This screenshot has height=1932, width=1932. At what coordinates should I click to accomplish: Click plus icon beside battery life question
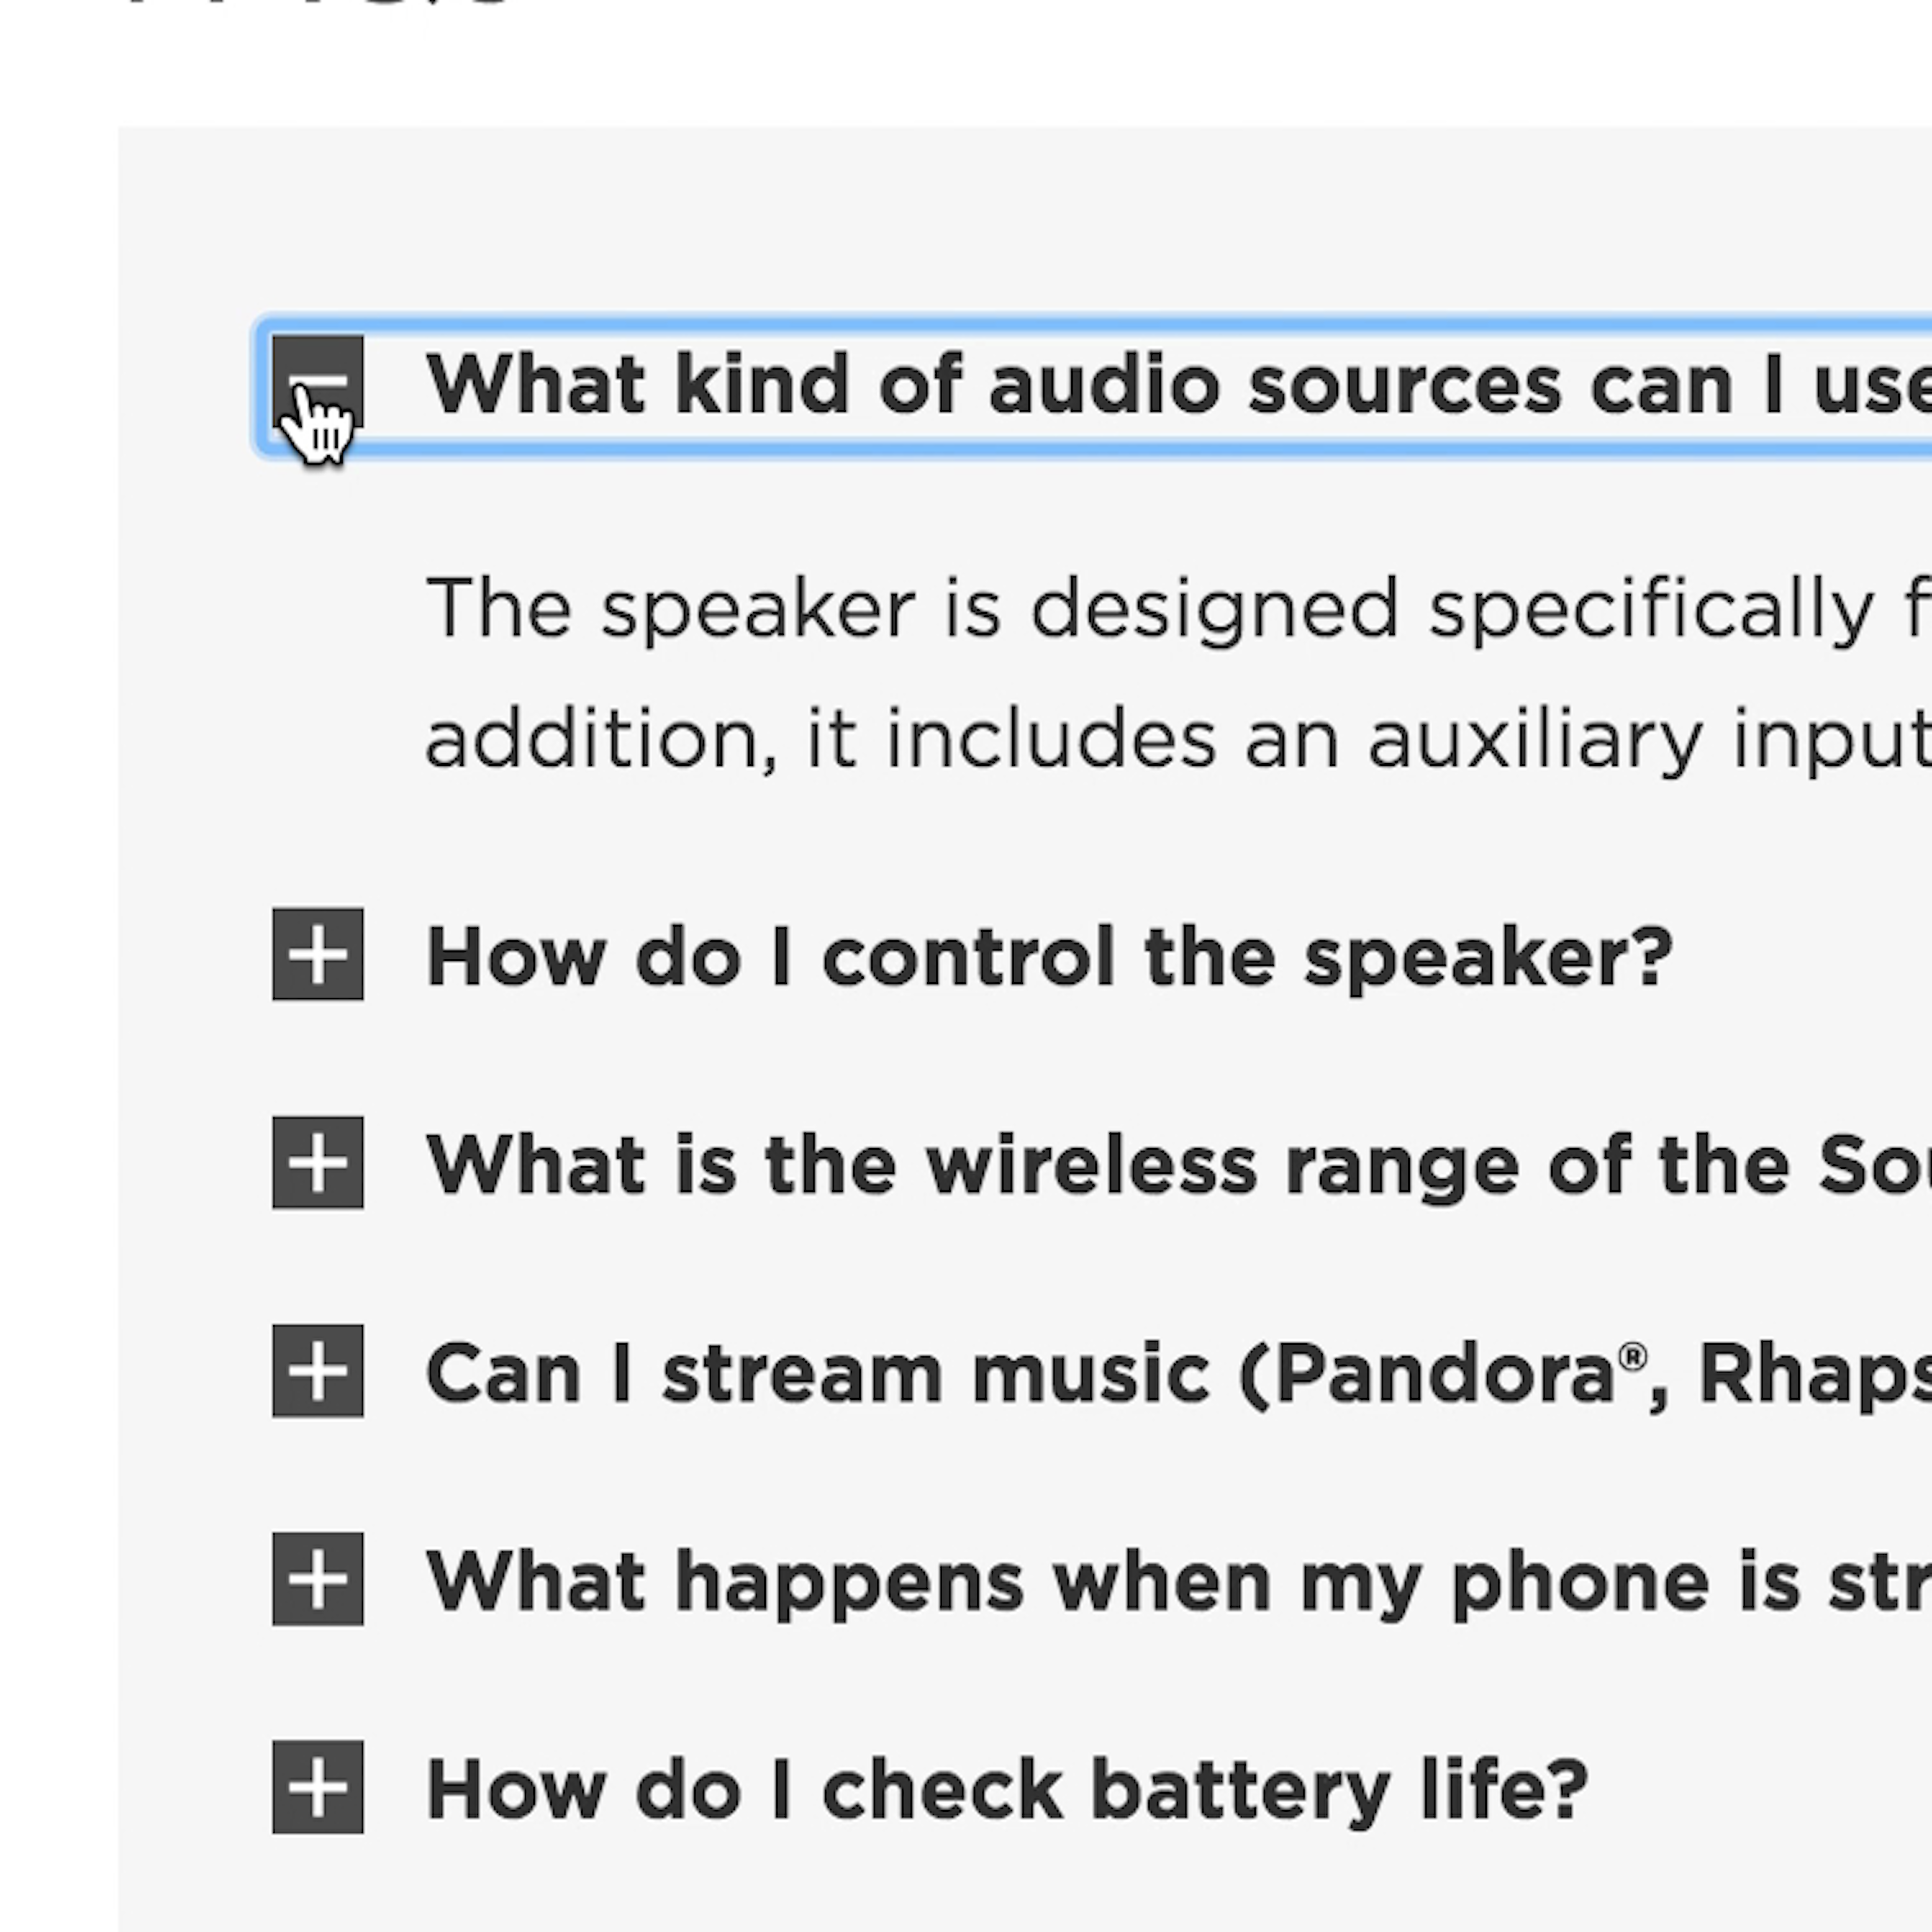(x=317, y=1786)
